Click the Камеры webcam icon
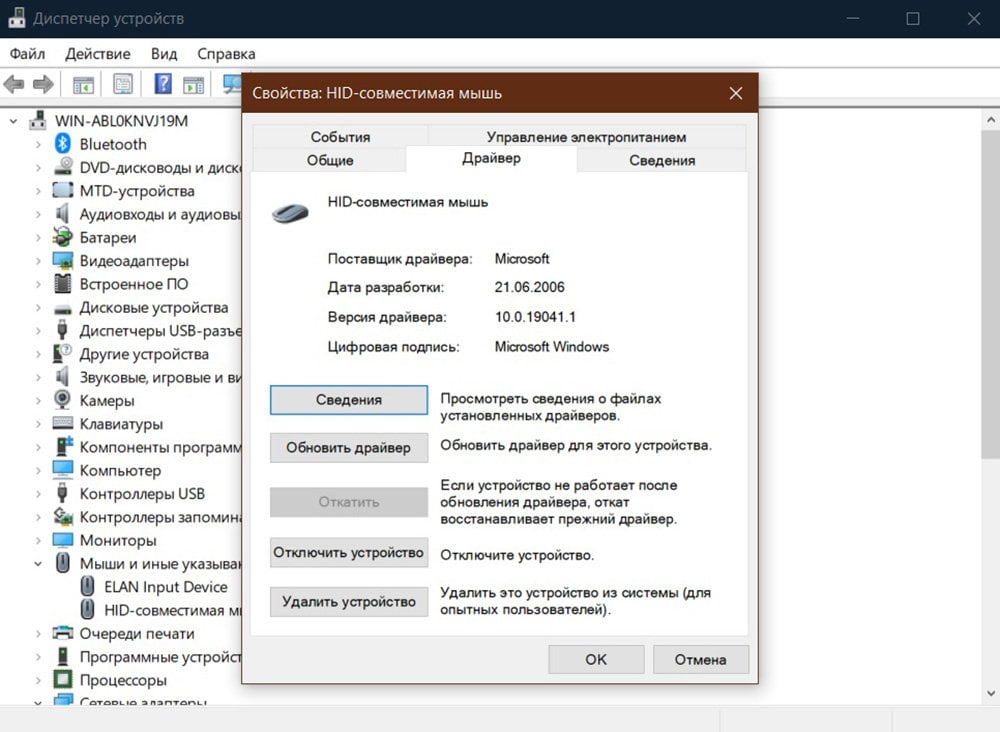 coord(62,400)
